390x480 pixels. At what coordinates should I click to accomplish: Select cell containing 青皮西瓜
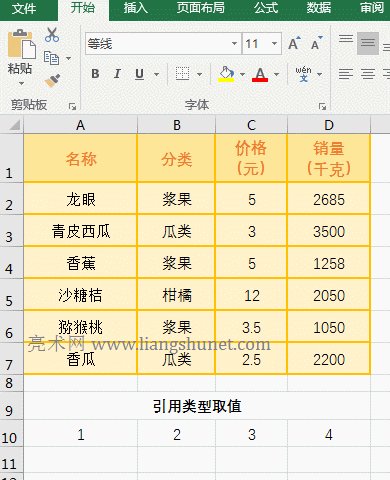tap(80, 231)
